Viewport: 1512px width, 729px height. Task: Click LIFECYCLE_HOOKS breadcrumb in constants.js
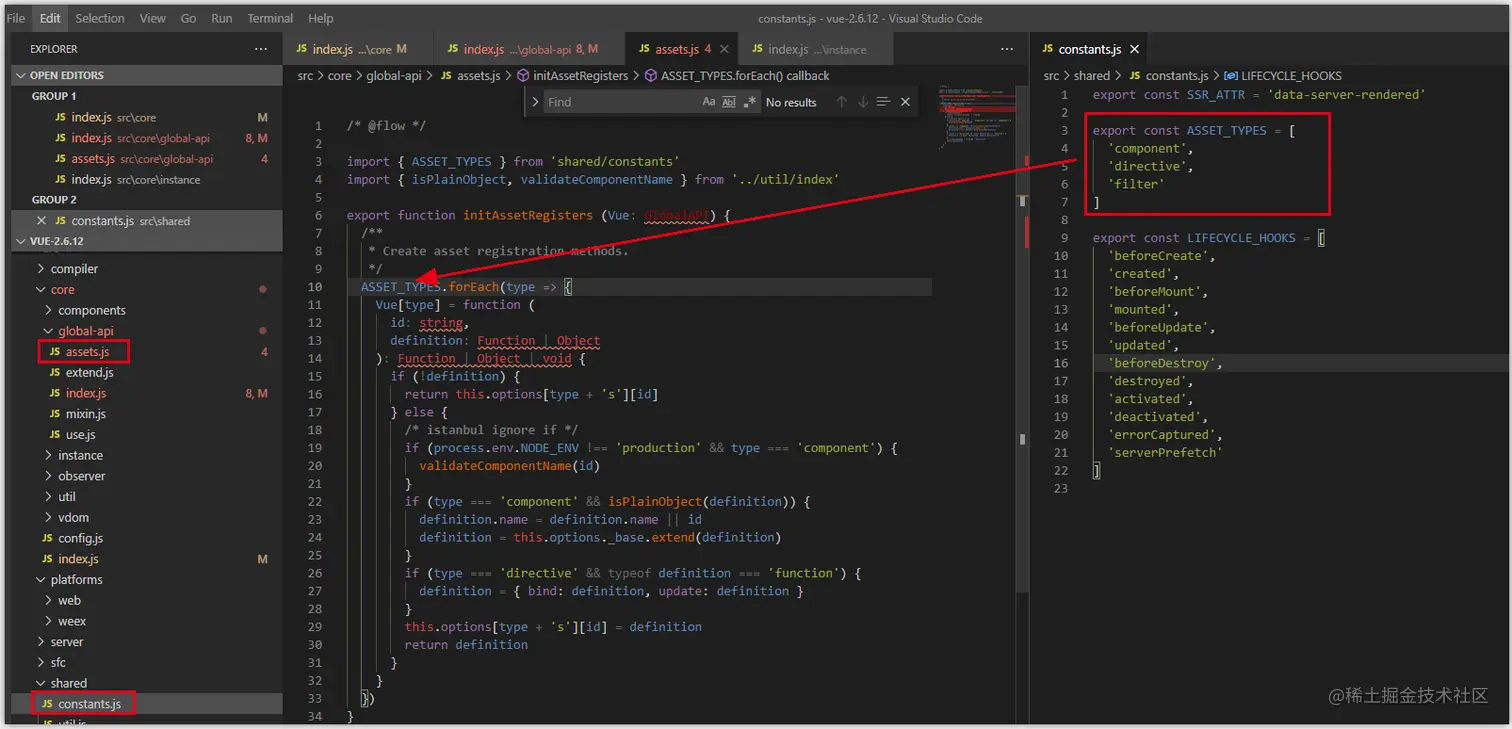click(1283, 76)
